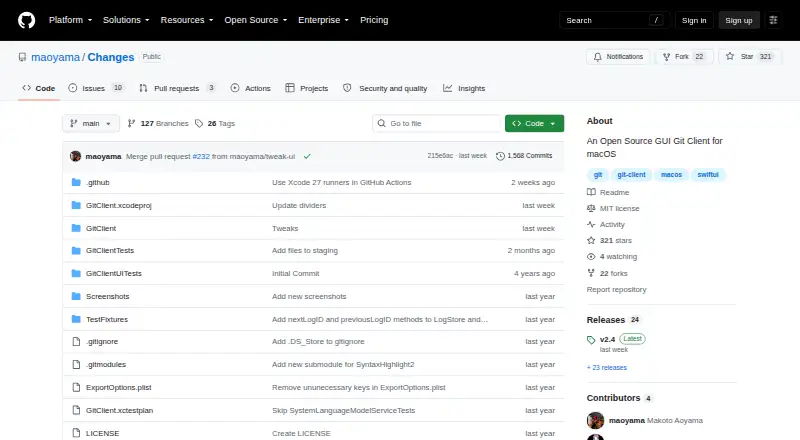This screenshot has height=440, width=800.
Task: Click the forks icon in About
Action: (591, 273)
